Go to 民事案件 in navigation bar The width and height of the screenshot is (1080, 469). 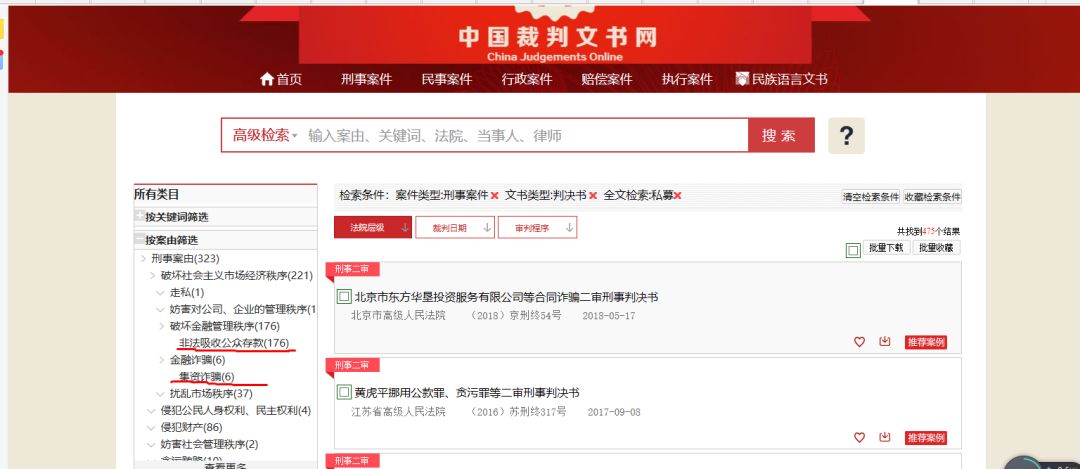[447, 79]
